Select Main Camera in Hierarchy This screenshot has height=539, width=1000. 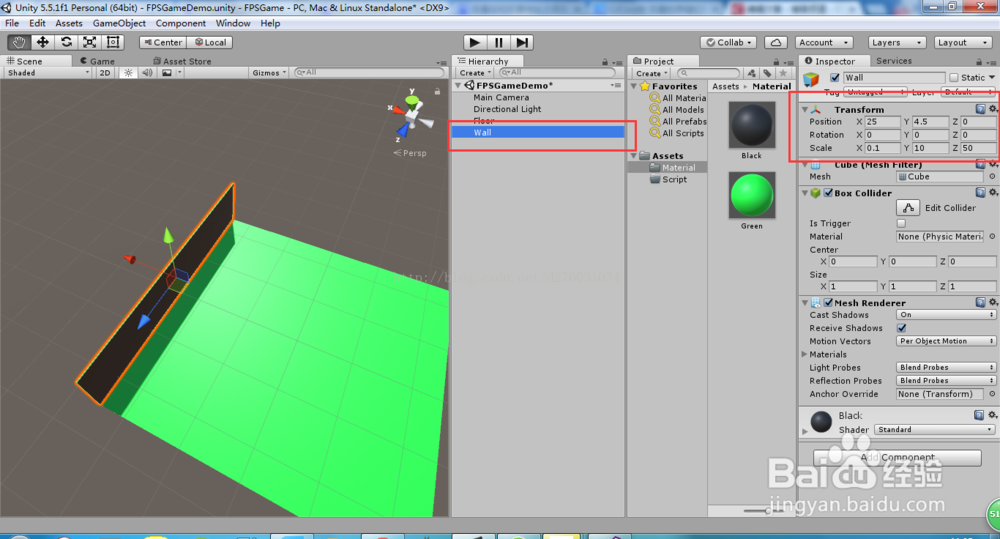click(x=501, y=97)
